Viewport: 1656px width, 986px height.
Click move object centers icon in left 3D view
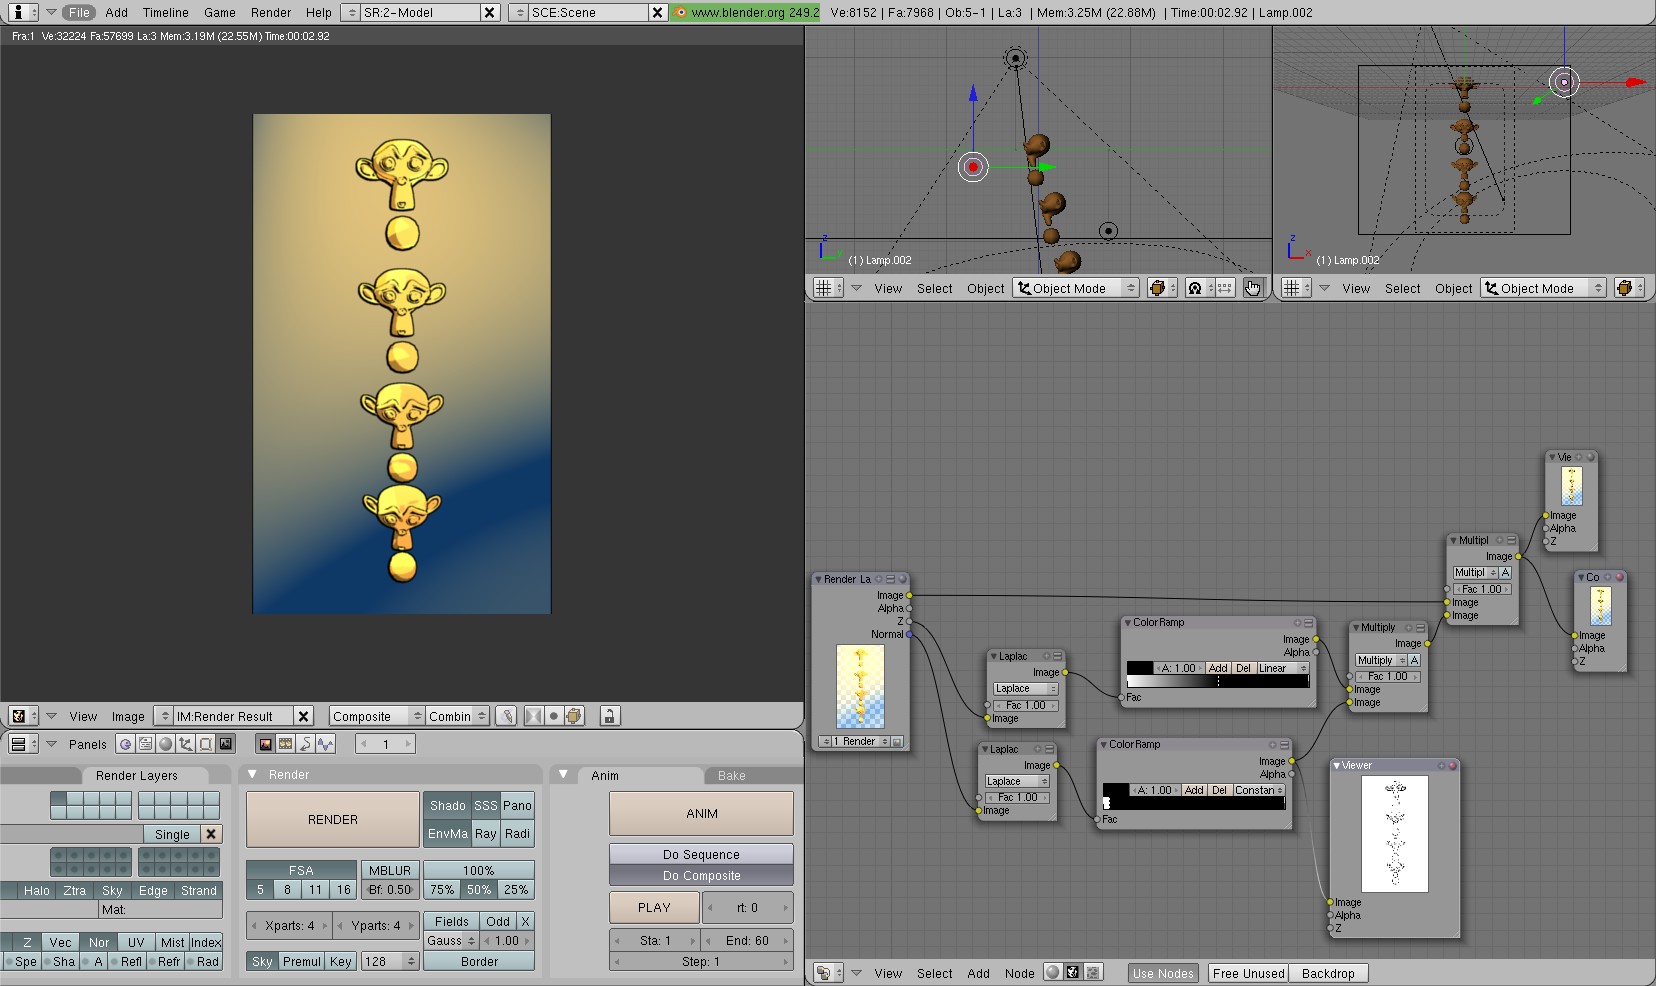[1224, 288]
